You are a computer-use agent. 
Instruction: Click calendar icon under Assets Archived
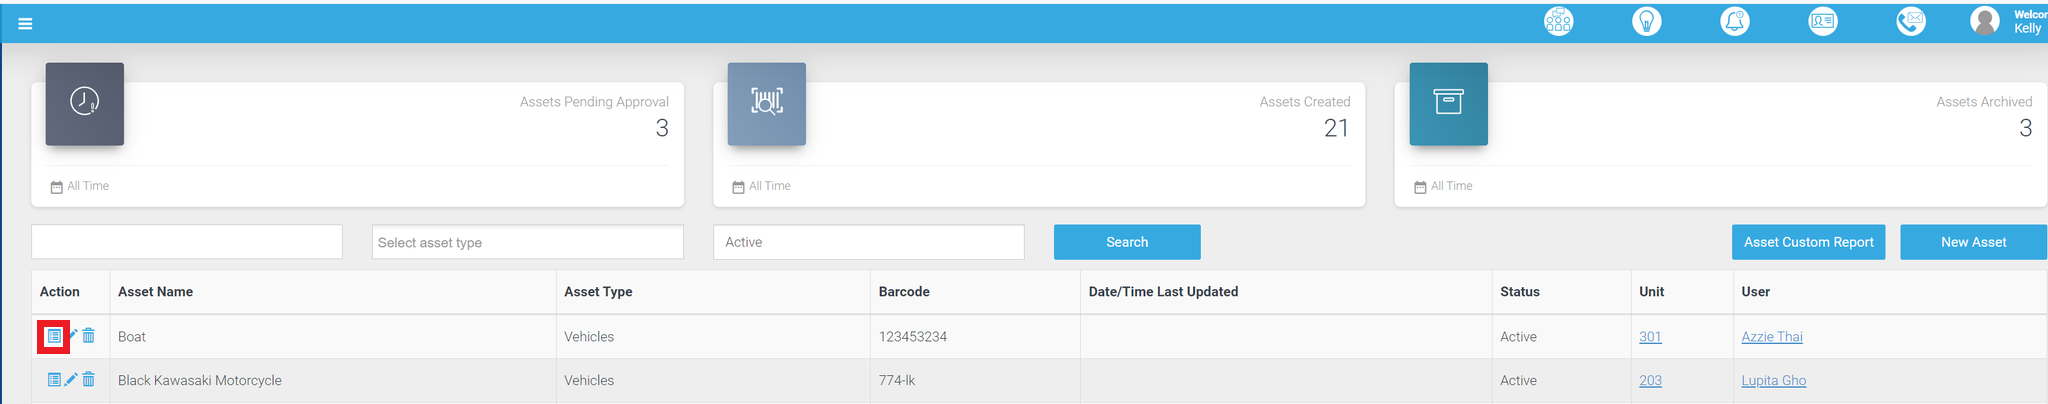[x=1420, y=187]
